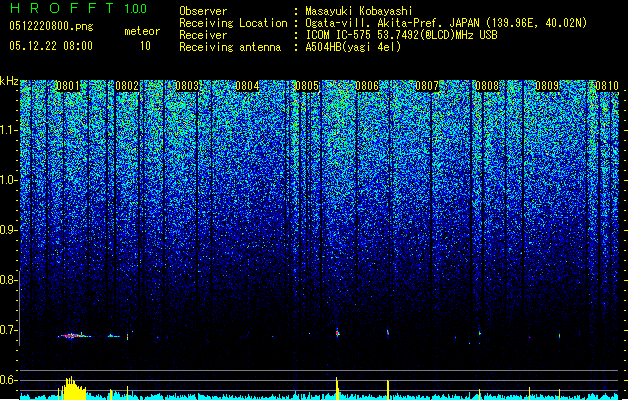The width and height of the screenshot is (629, 400).
Task: Click the 0.6 frequency axis label
Action: (7, 380)
